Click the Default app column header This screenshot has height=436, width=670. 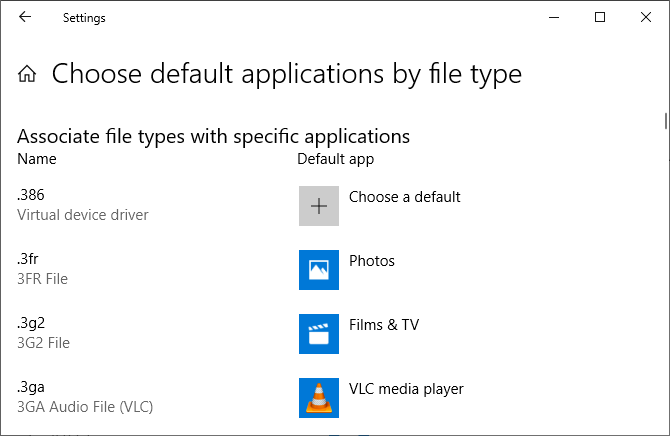(x=335, y=159)
